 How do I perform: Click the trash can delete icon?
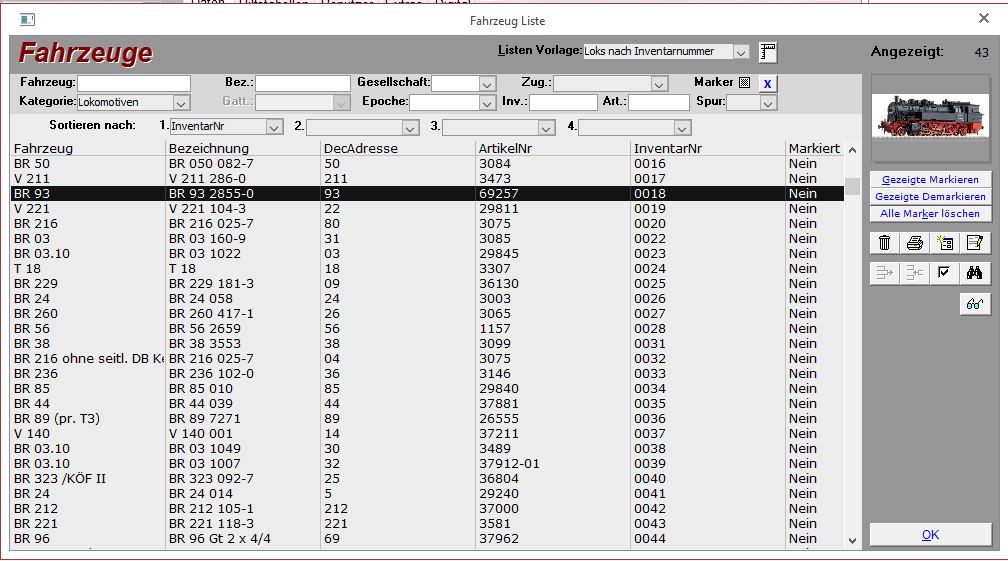(x=885, y=243)
